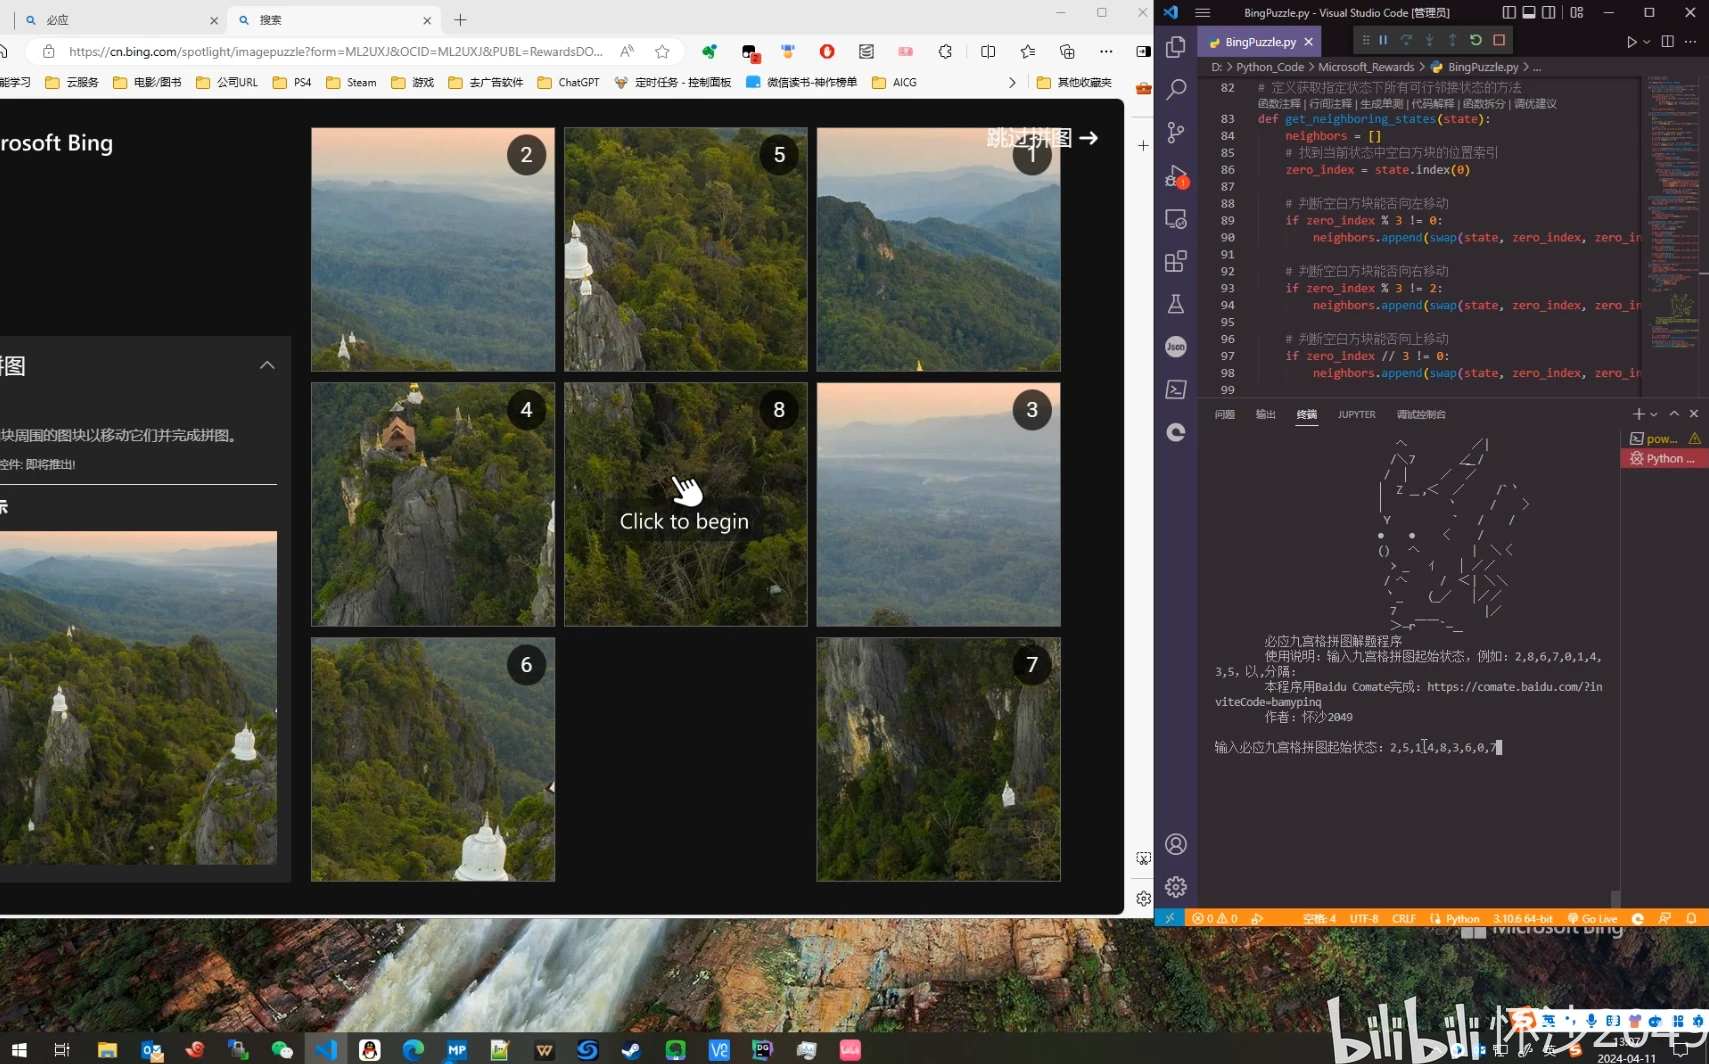Open the Source Control view in VS Code
This screenshot has width=1709, height=1064.
click(x=1176, y=132)
